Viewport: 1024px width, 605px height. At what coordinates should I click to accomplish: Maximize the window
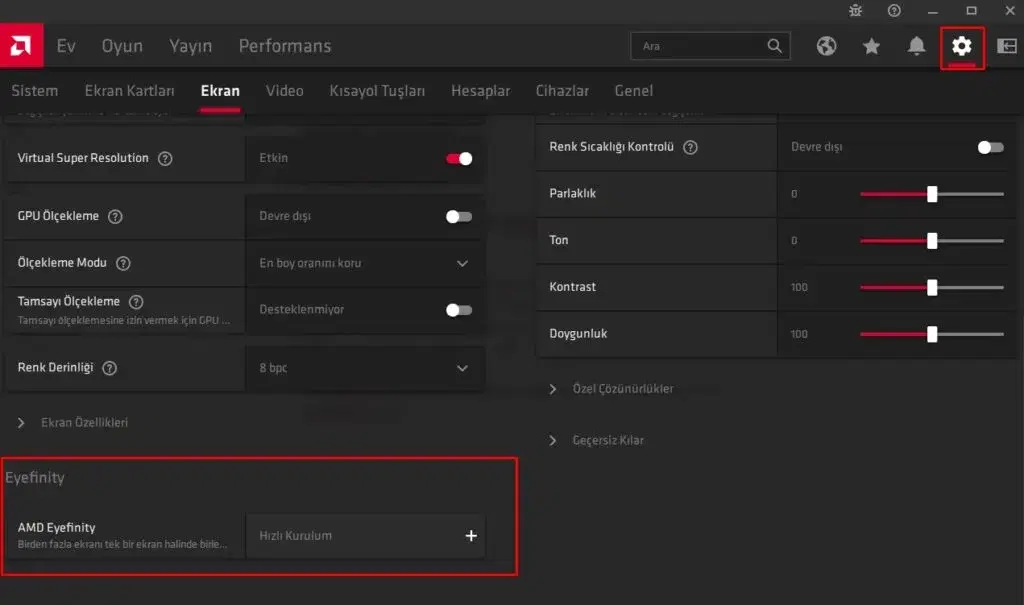pos(972,10)
